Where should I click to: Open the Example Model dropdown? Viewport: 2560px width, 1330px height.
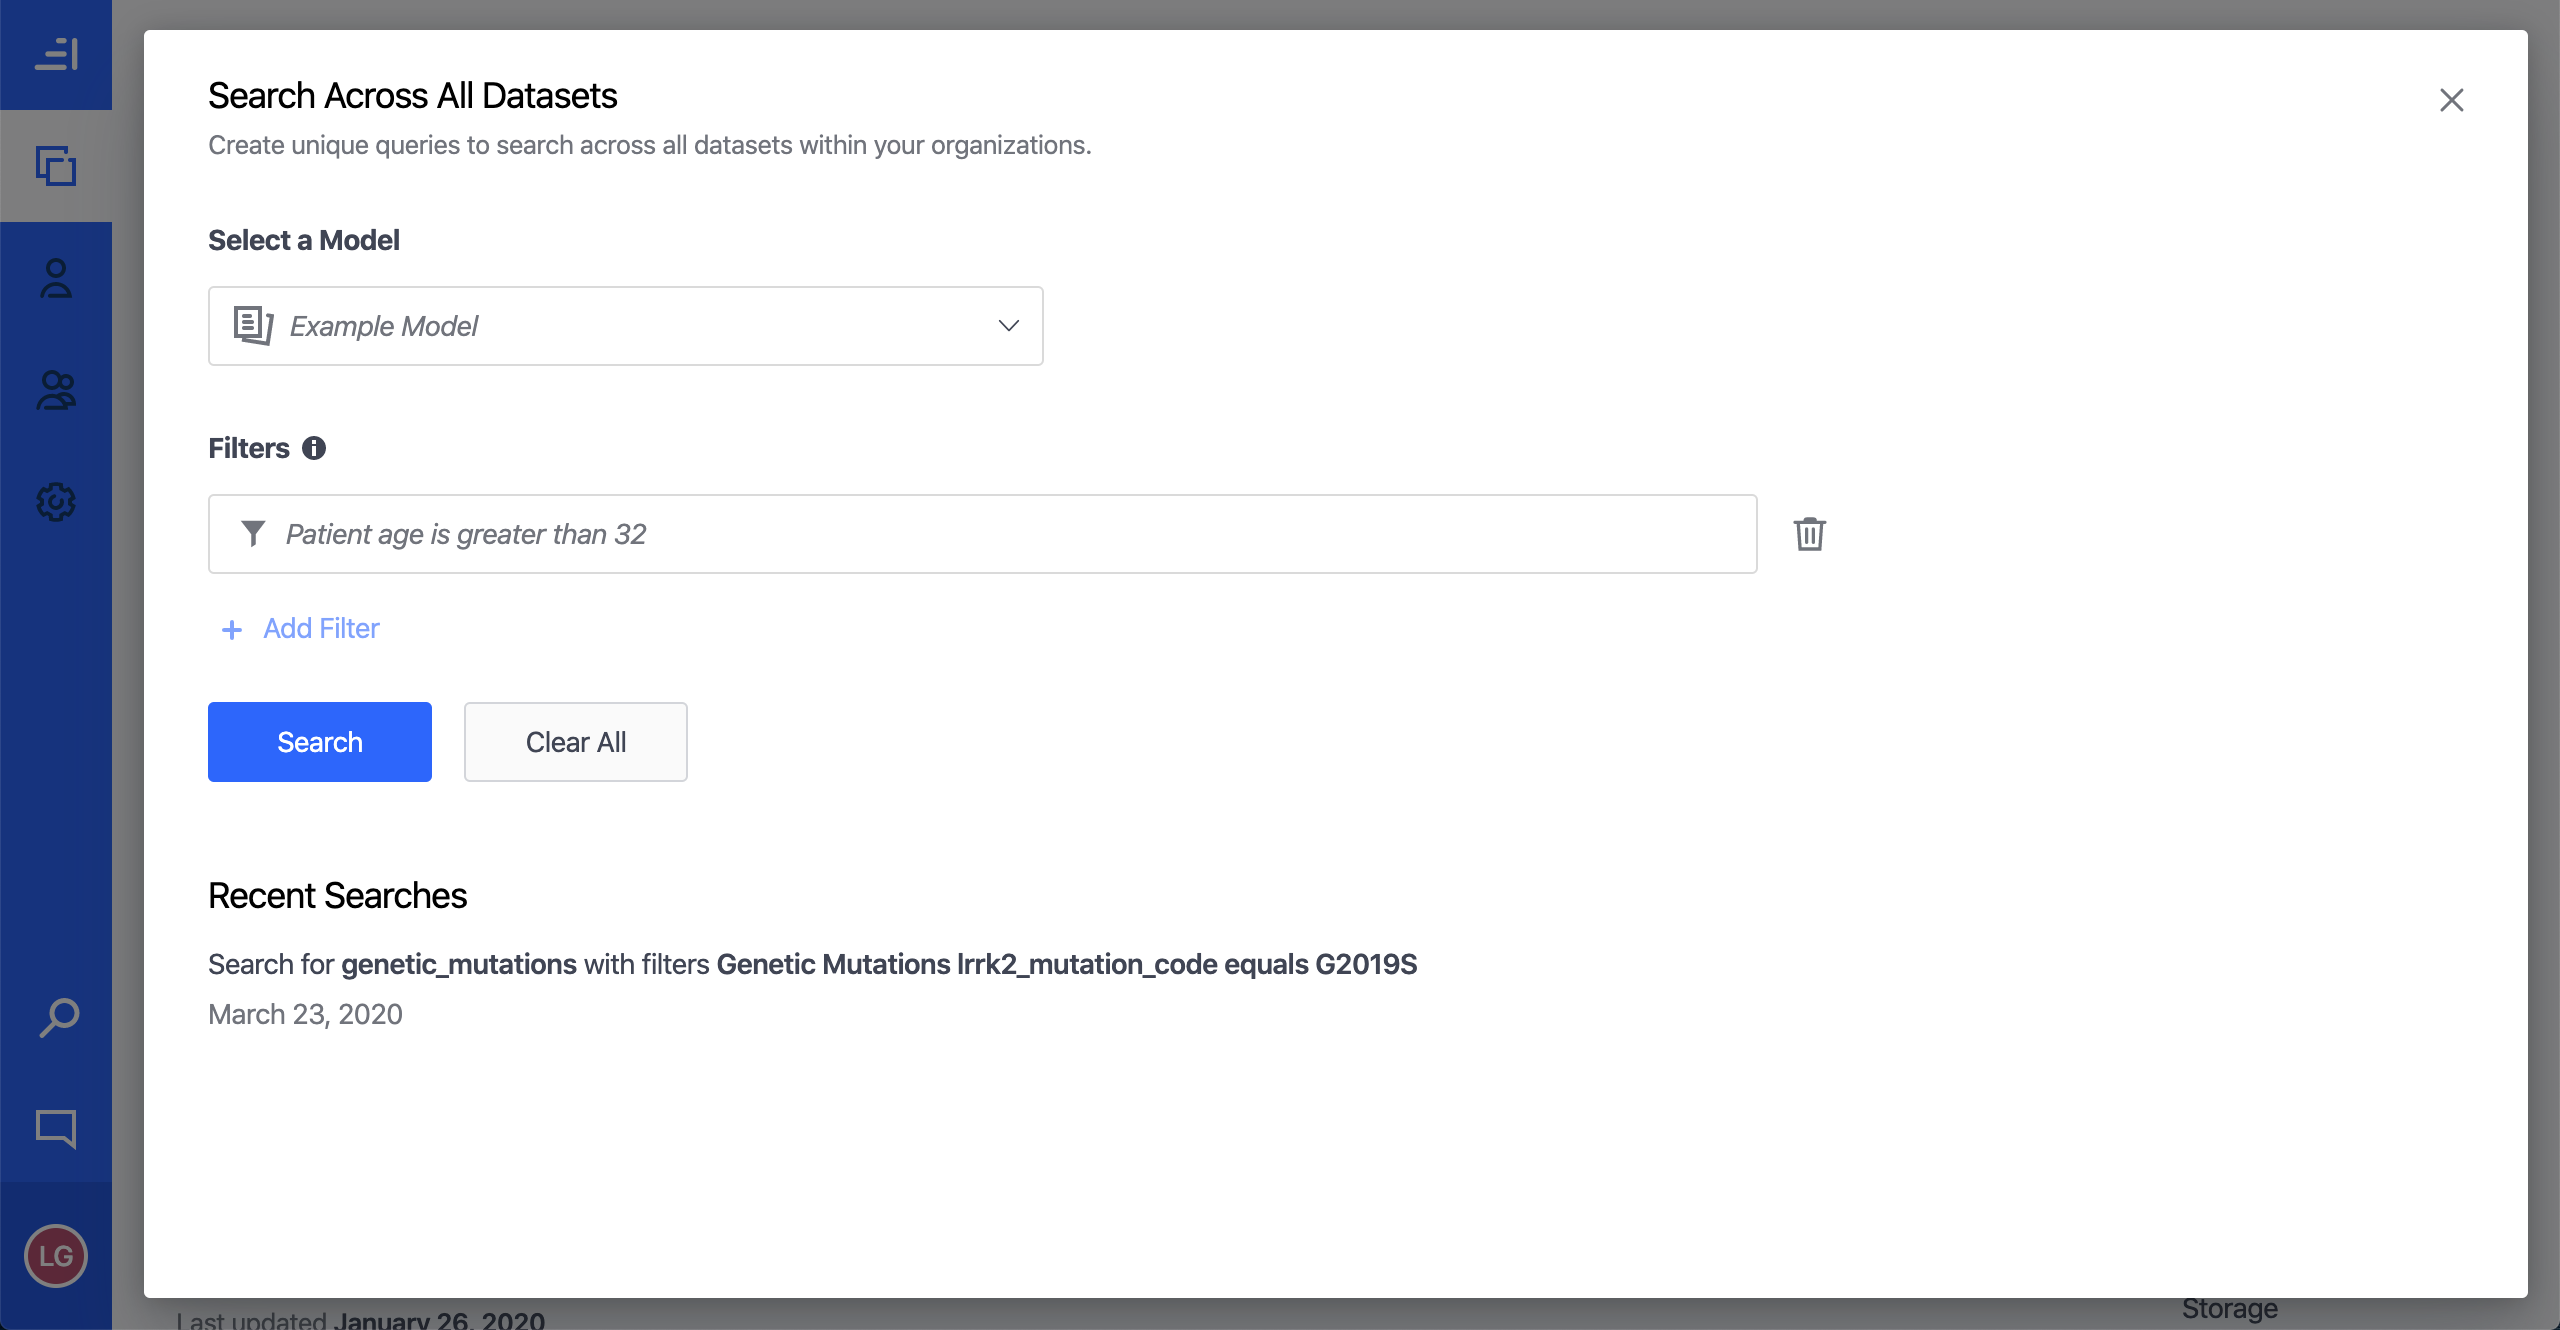[624, 326]
